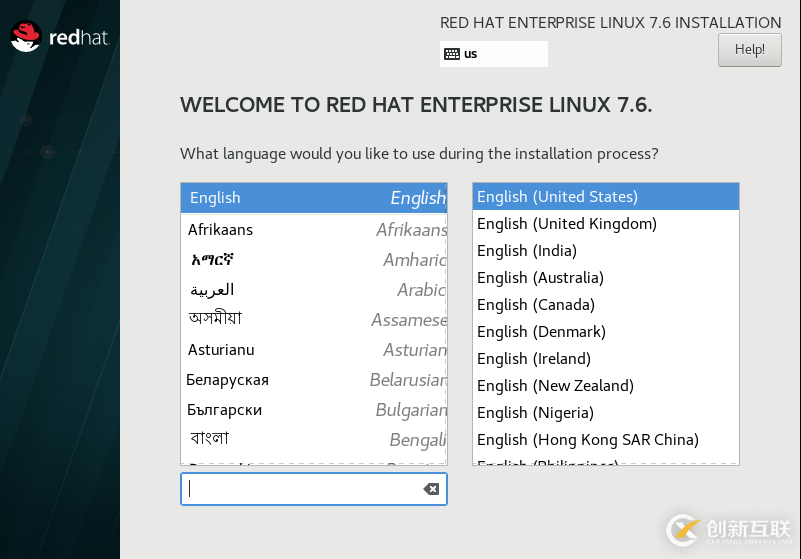Image resolution: width=801 pixels, height=559 pixels.
Task: Choose English (India) locale
Action: (x=605, y=251)
